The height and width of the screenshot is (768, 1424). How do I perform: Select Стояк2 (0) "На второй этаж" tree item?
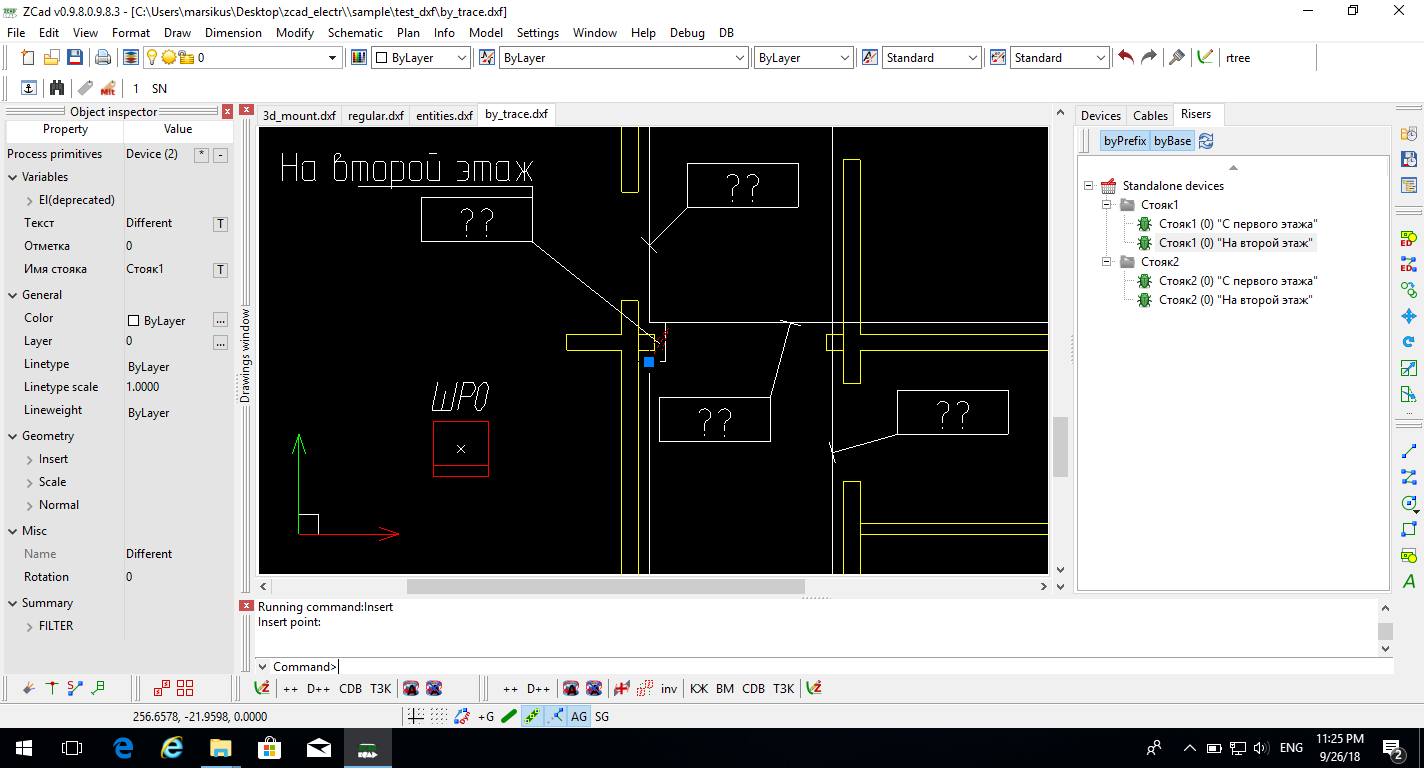tap(1235, 300)
